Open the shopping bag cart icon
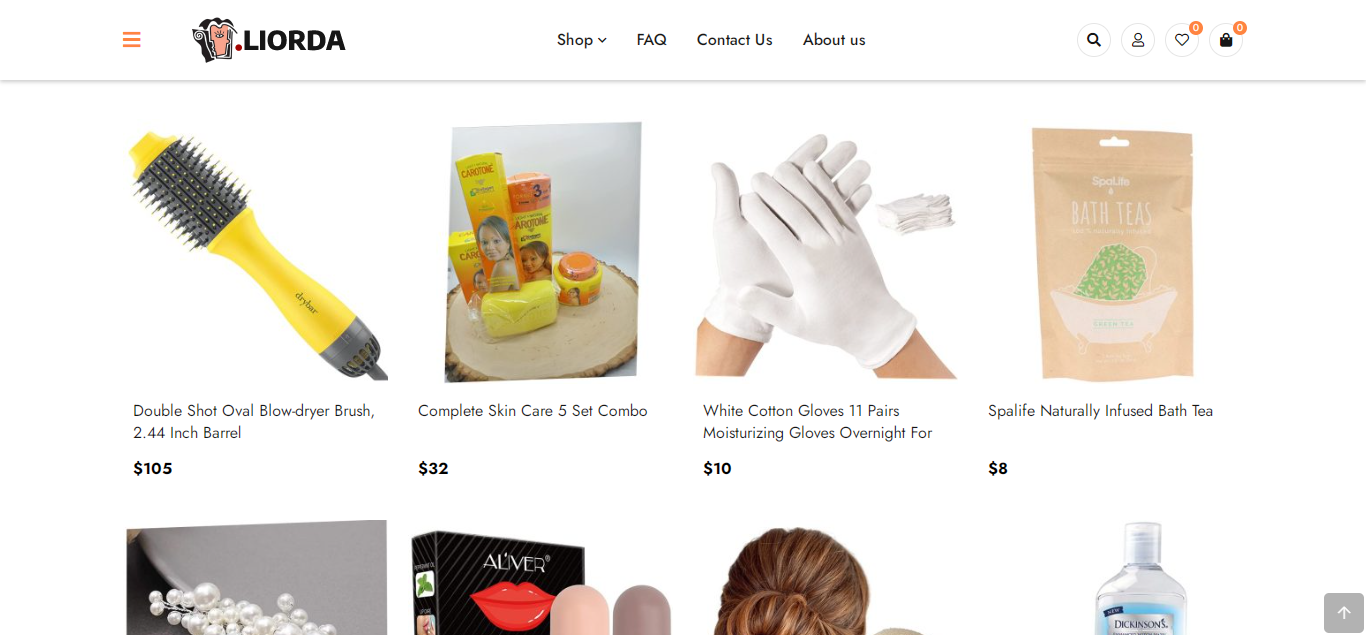The height and width of the screenshot is (635, 1366). [1226, 40]
